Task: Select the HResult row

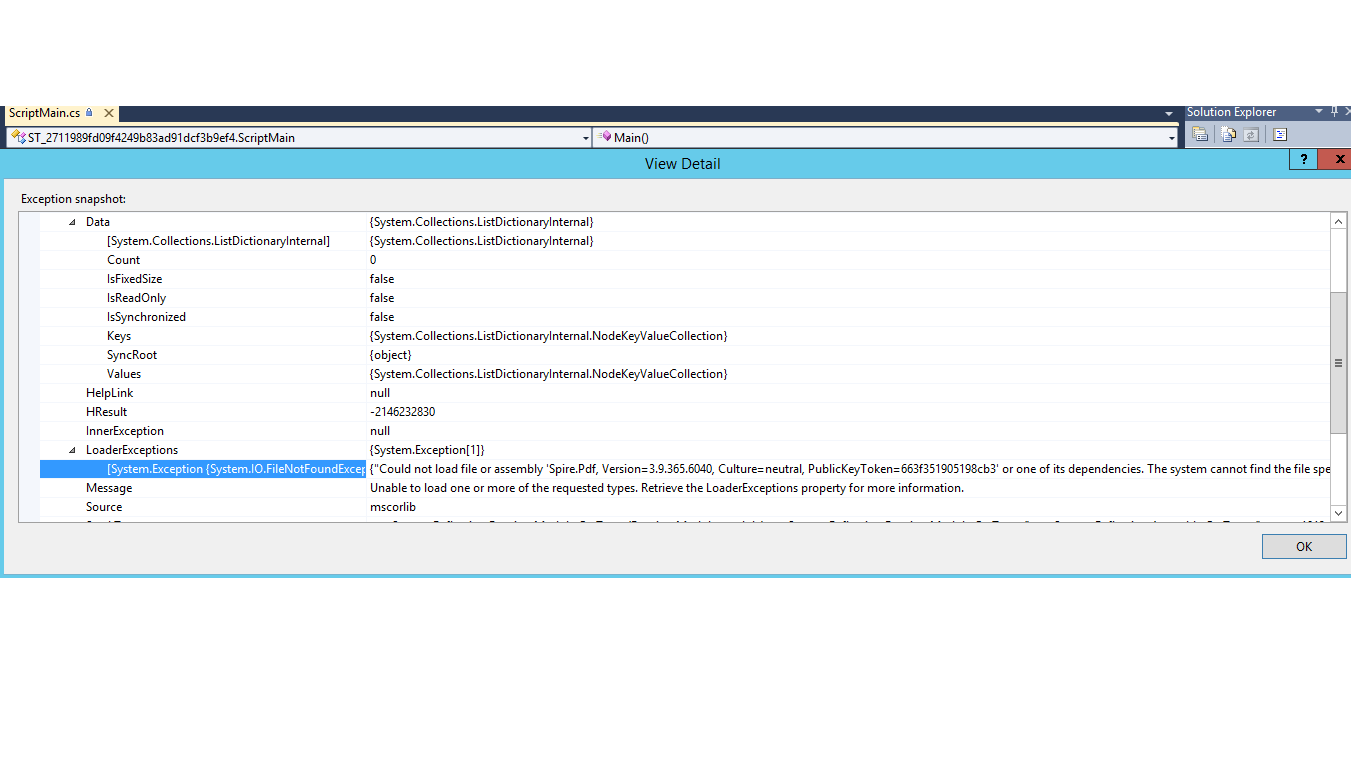Action: click(685, 412)
